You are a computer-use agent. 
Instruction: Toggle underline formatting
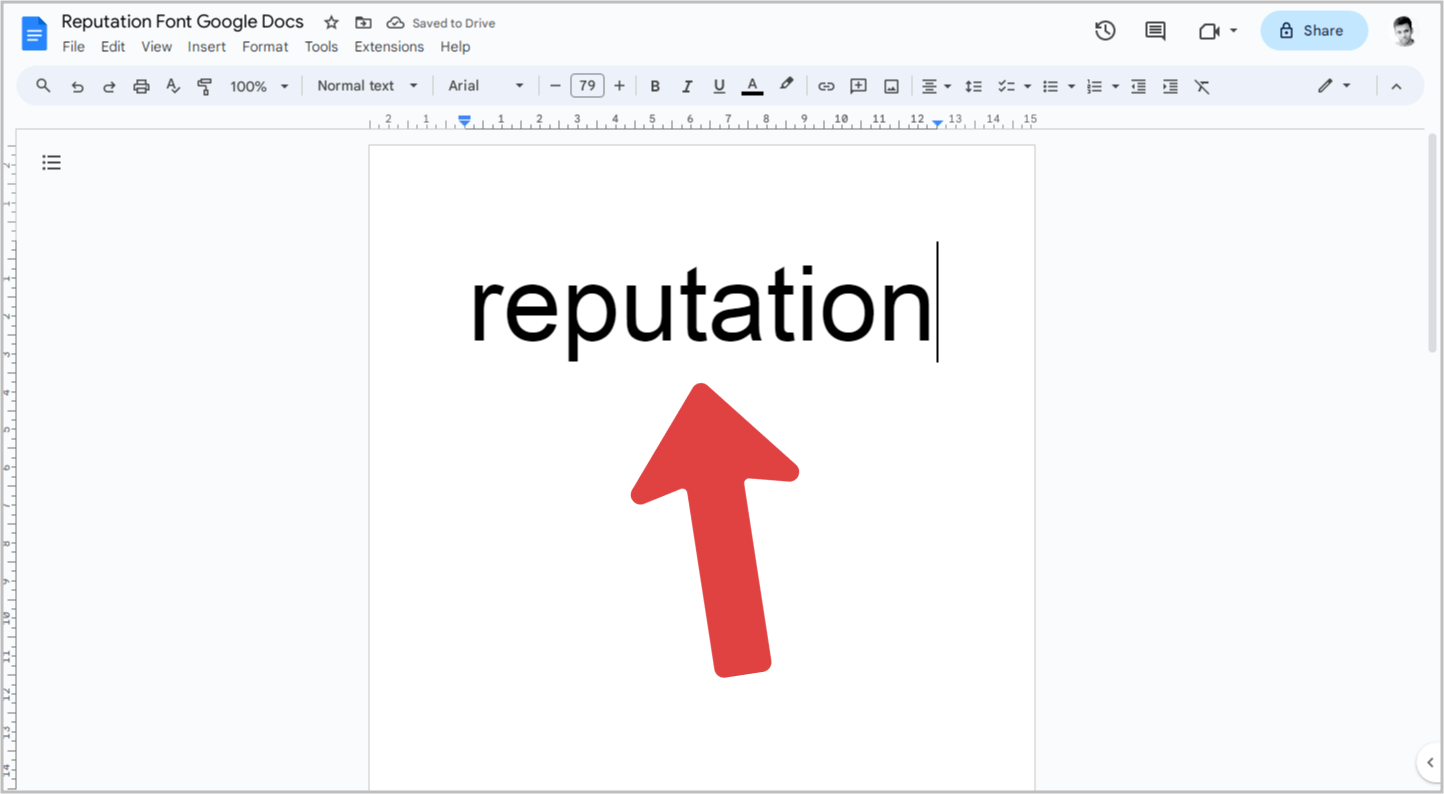tap(719, 86)
